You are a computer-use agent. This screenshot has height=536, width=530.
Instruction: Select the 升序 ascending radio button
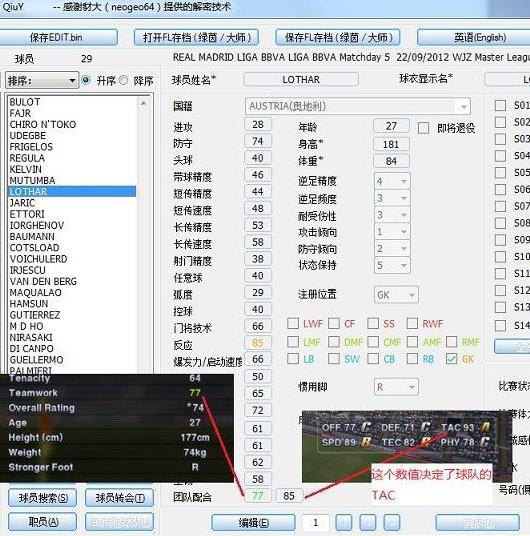(86, 80)
